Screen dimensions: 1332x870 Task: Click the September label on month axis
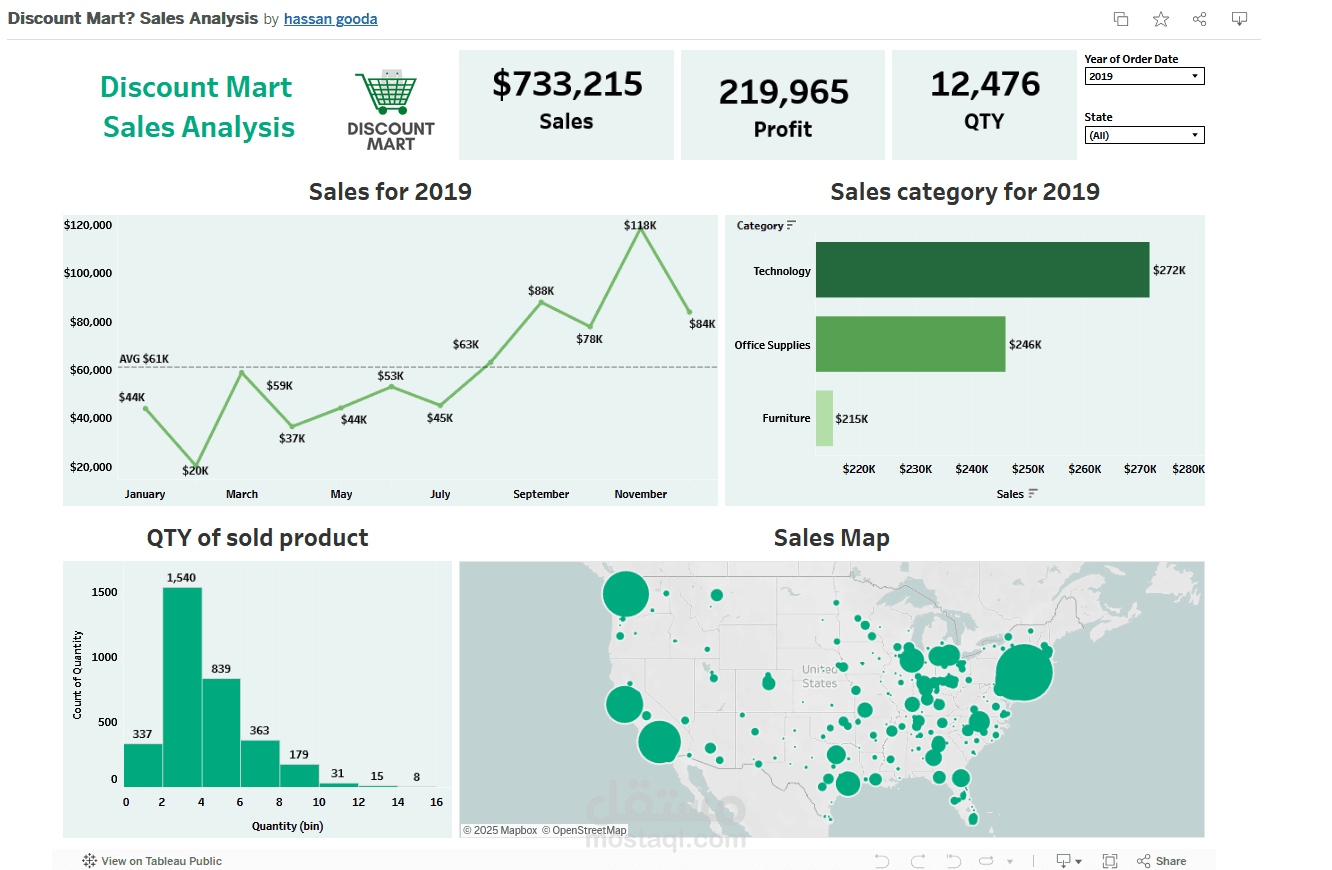[x=541, y=494]
